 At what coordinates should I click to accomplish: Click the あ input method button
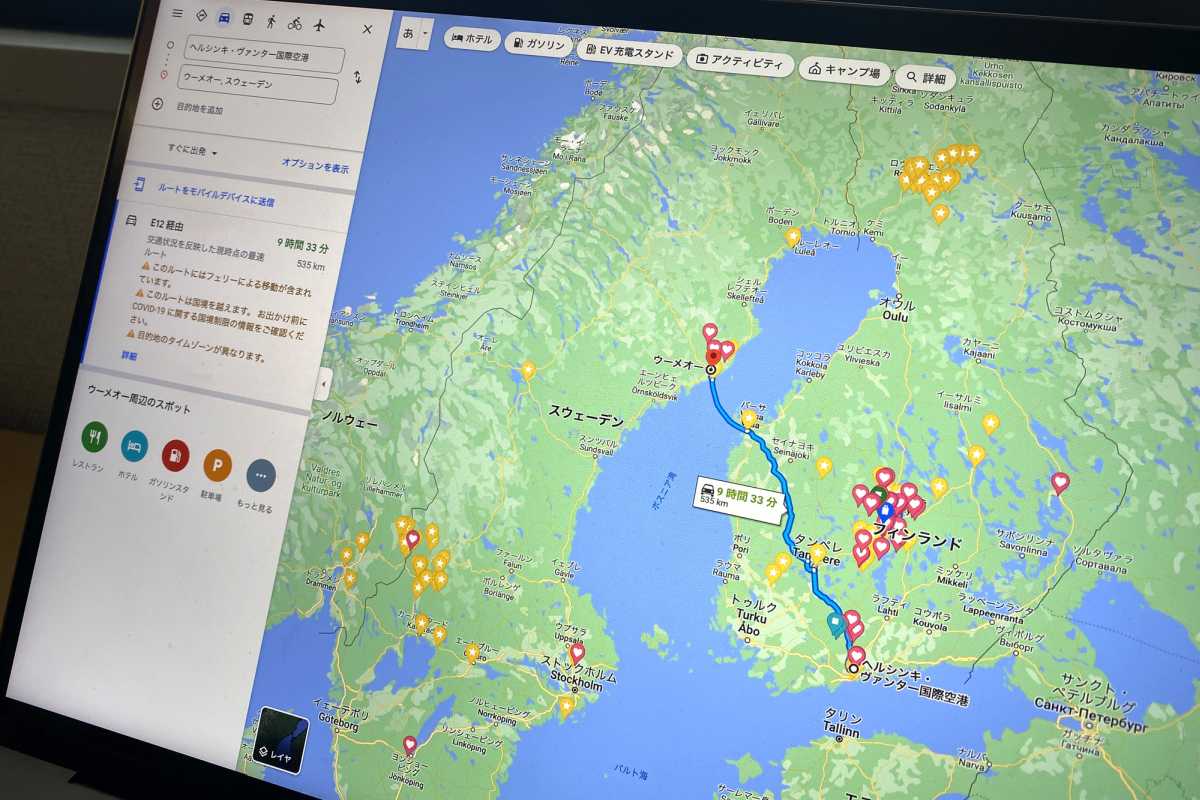point(407,31)
